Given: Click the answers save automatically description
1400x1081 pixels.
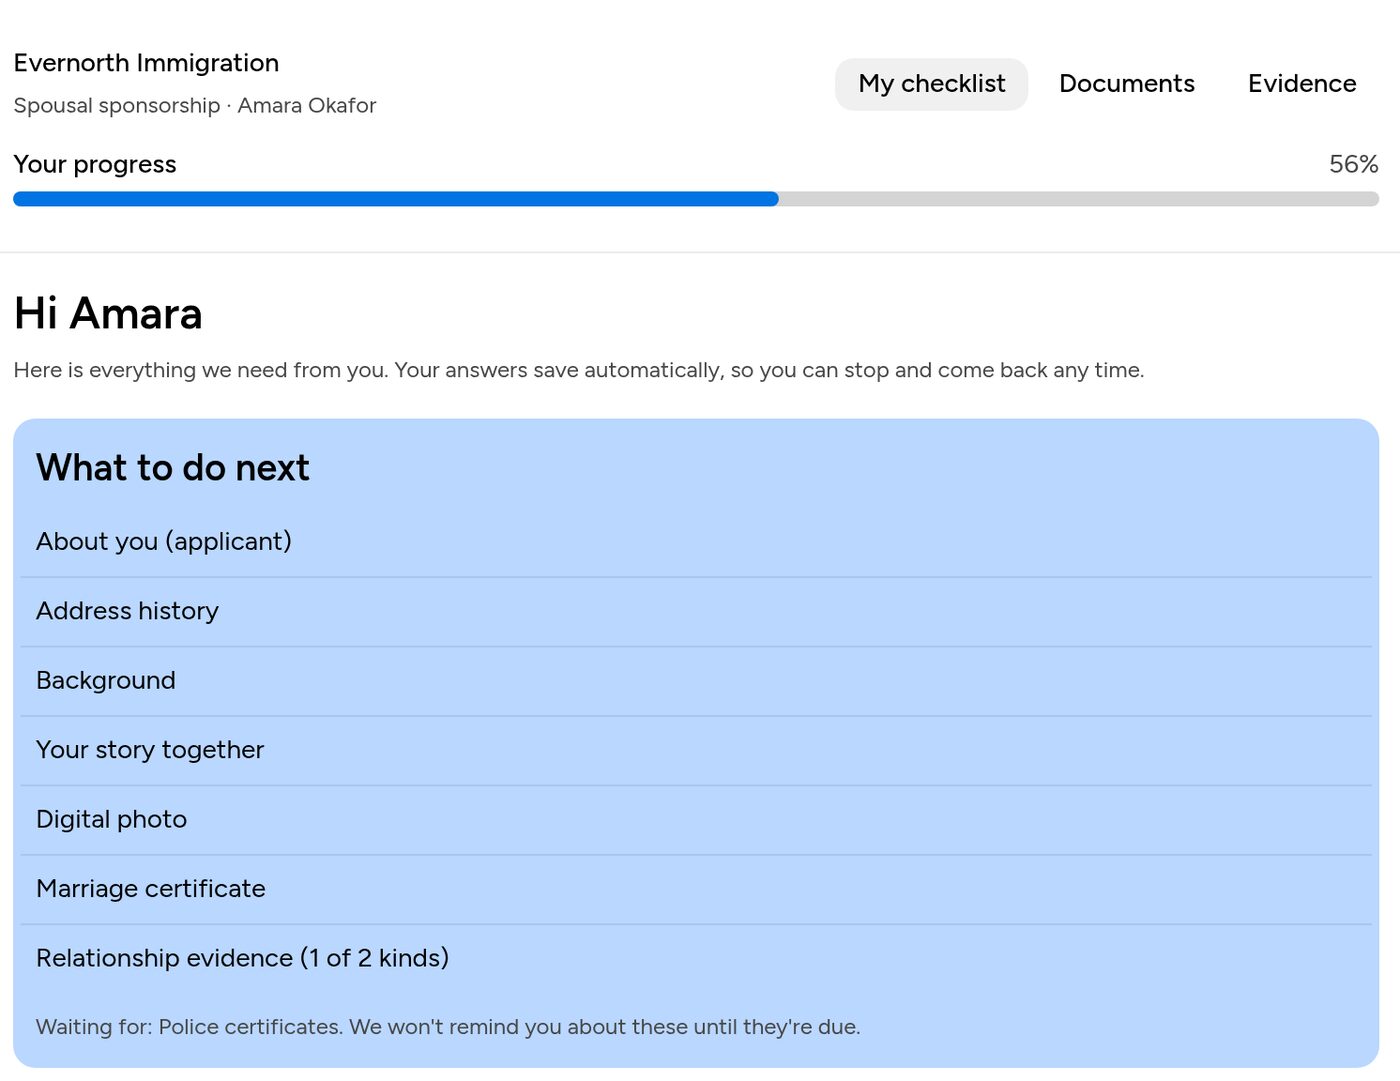Looking at the screenshot, I should [578, 370].
